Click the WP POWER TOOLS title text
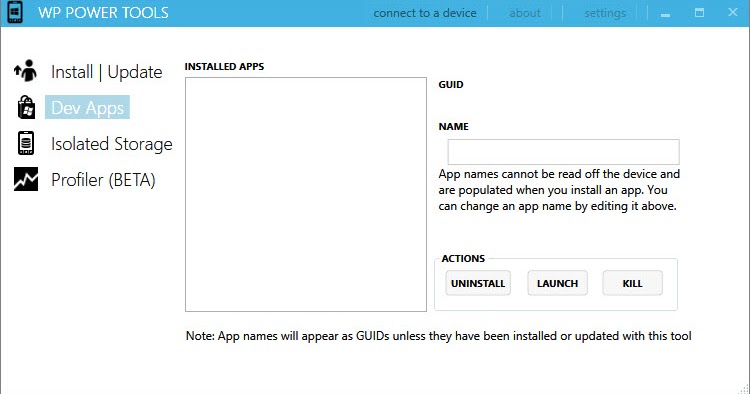Viewport: 750px width, 394px height. [x=103, y=13]
